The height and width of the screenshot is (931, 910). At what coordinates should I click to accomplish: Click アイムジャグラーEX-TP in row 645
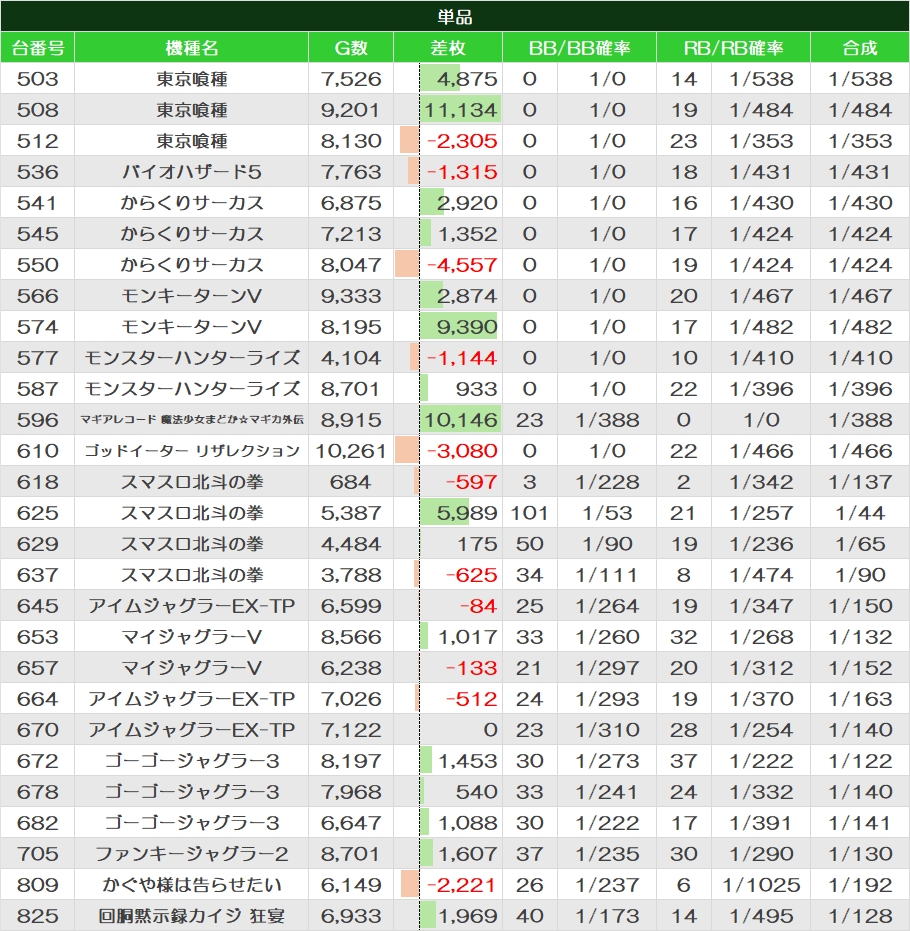pyautogui.click(x=192, y=606)
